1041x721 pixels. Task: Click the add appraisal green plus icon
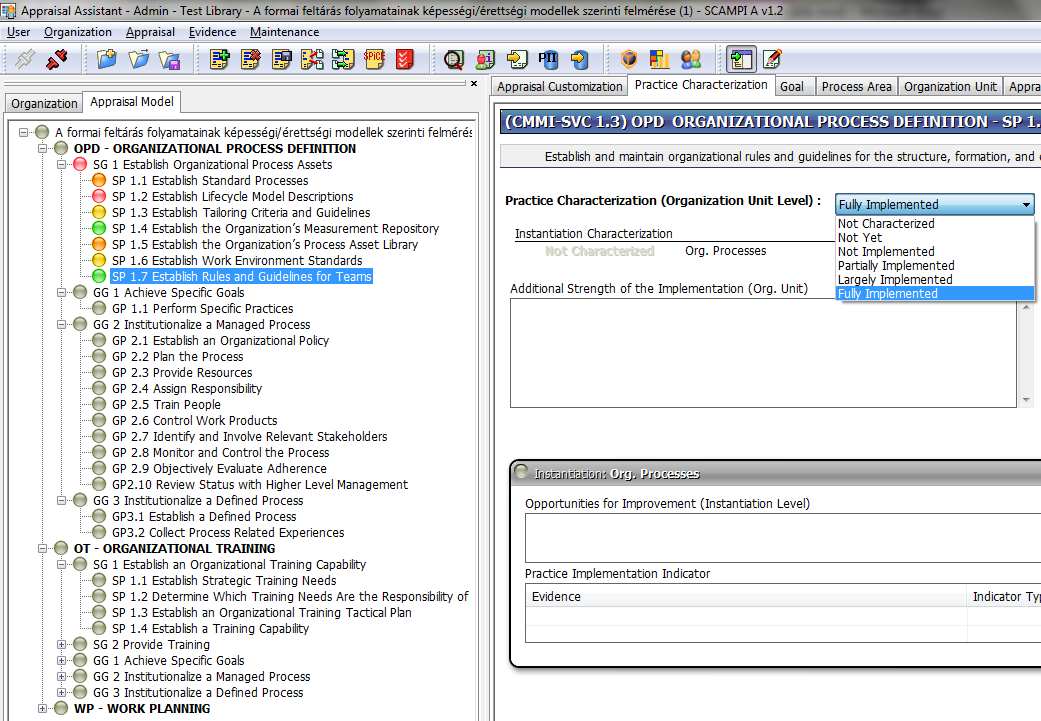(220, 59)
